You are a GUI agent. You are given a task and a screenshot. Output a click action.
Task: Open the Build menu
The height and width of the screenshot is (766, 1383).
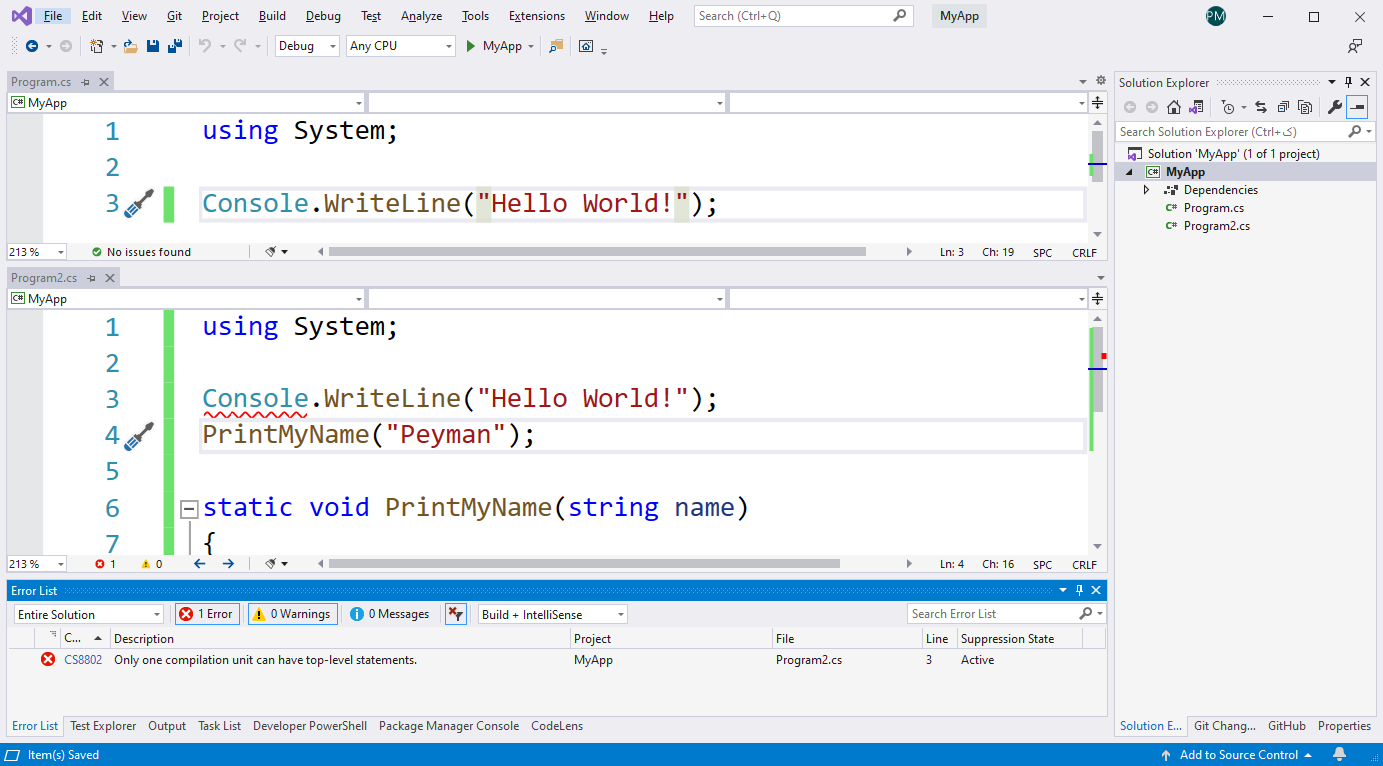pos(272,16)
